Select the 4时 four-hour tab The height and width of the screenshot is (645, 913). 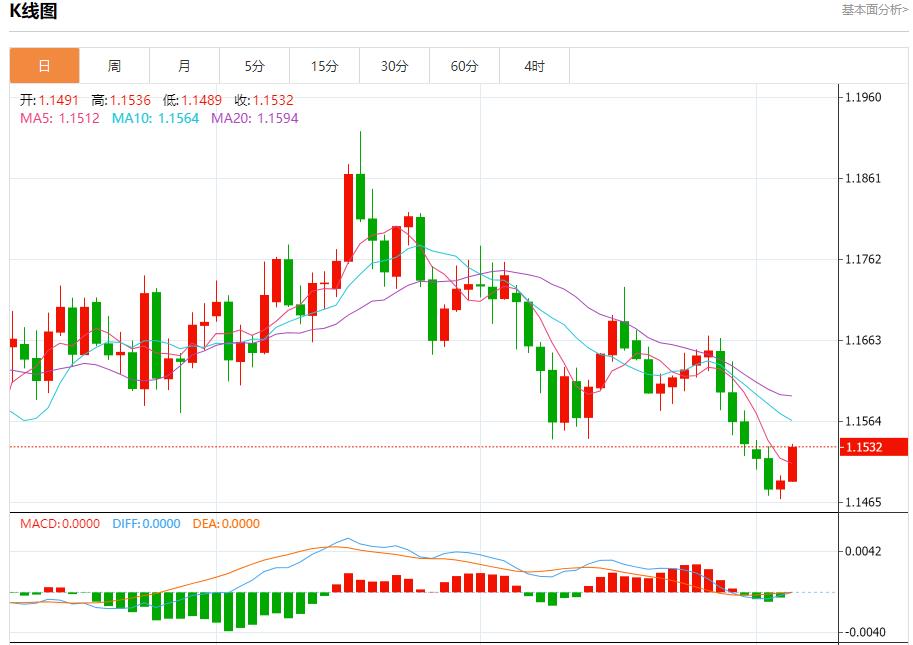click(x=534, y=65)
